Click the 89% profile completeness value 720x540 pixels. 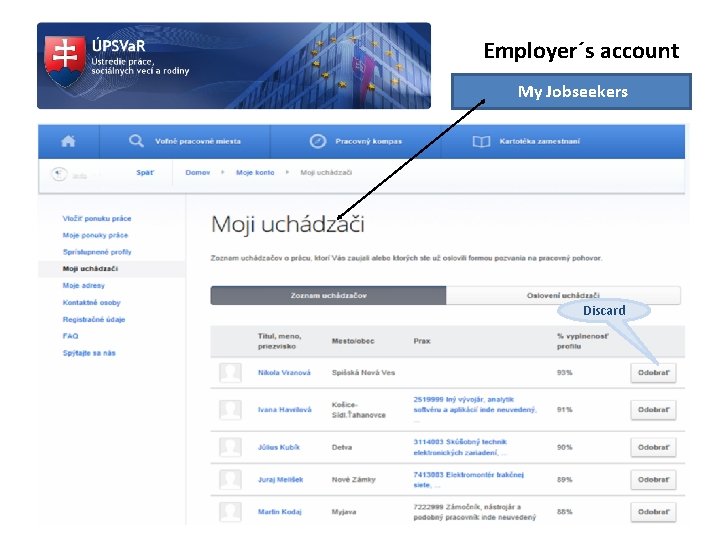pyautogui.click(x=565, y=479)
